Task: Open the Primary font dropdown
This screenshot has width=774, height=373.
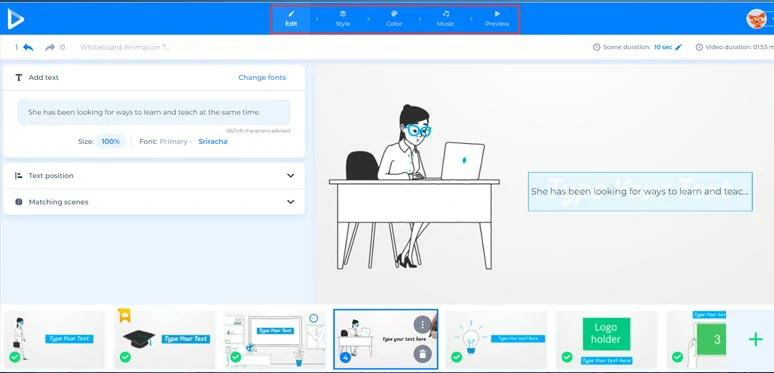Action: coord(176,142)
